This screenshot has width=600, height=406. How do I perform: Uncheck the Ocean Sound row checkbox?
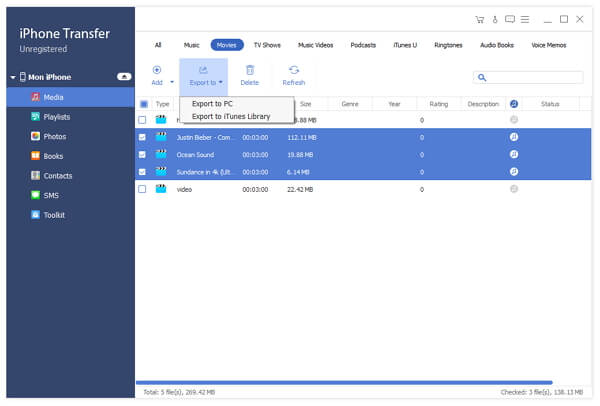pyautogui.click(x=142, y=155)
